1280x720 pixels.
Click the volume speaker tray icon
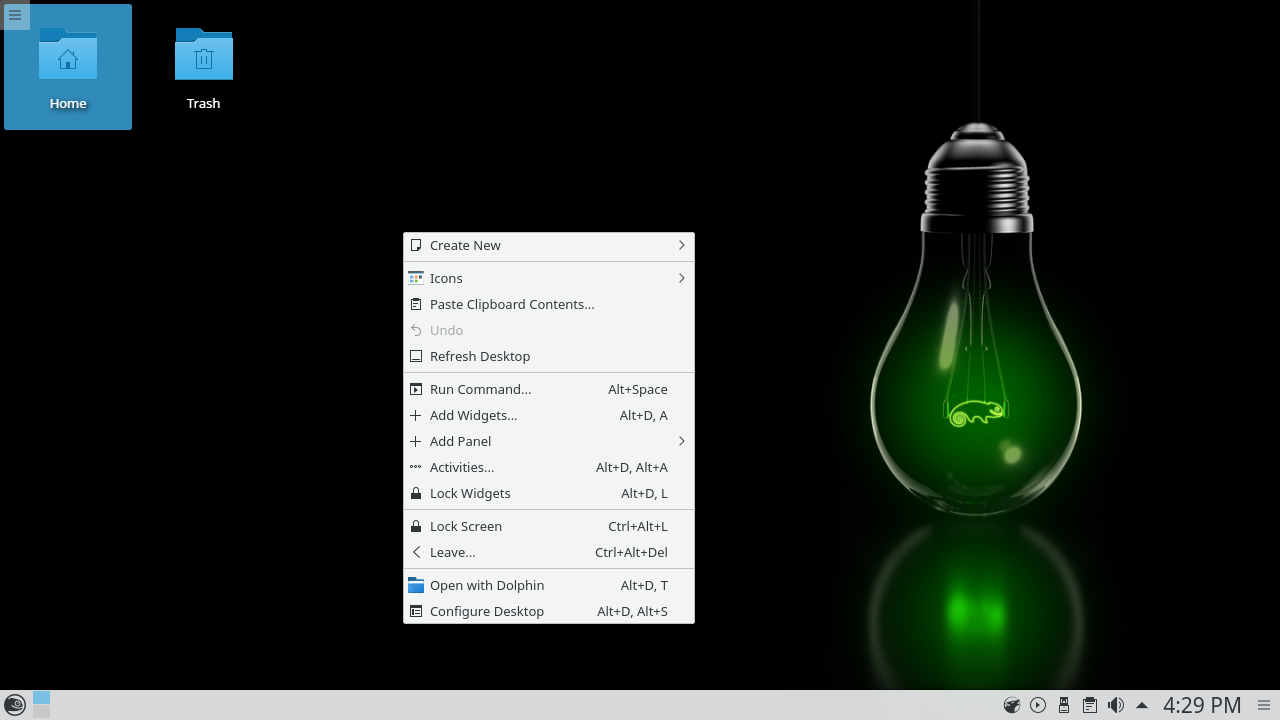pos(1116,705)
